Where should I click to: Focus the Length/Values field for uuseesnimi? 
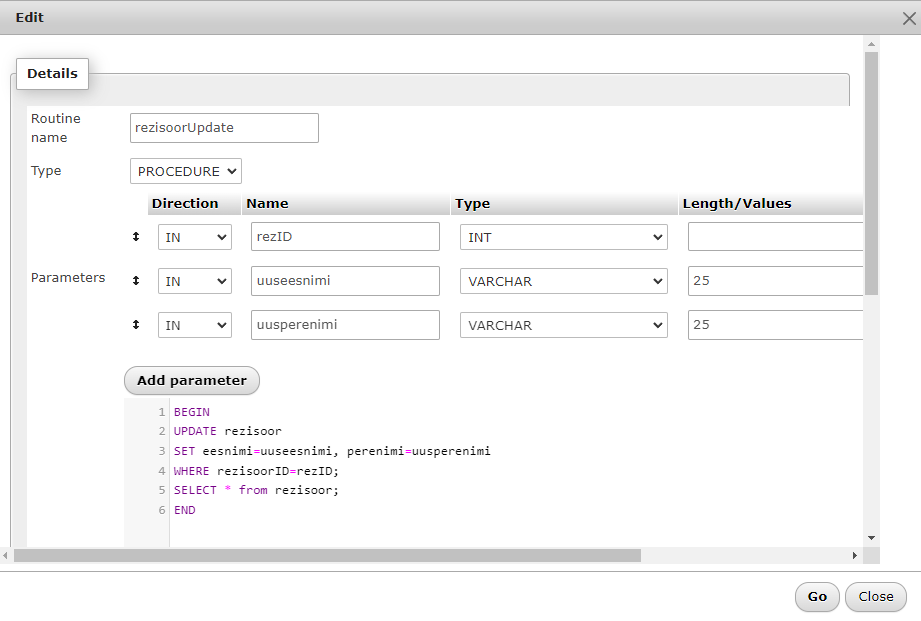[775, 281]
